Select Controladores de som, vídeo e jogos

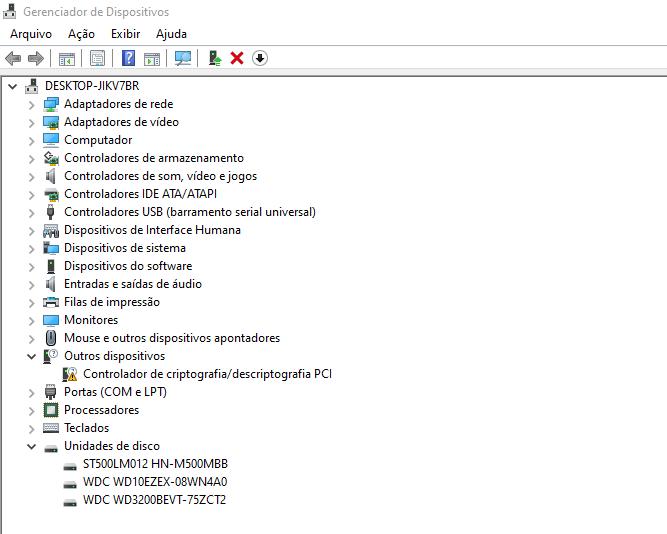coord(160,176)
